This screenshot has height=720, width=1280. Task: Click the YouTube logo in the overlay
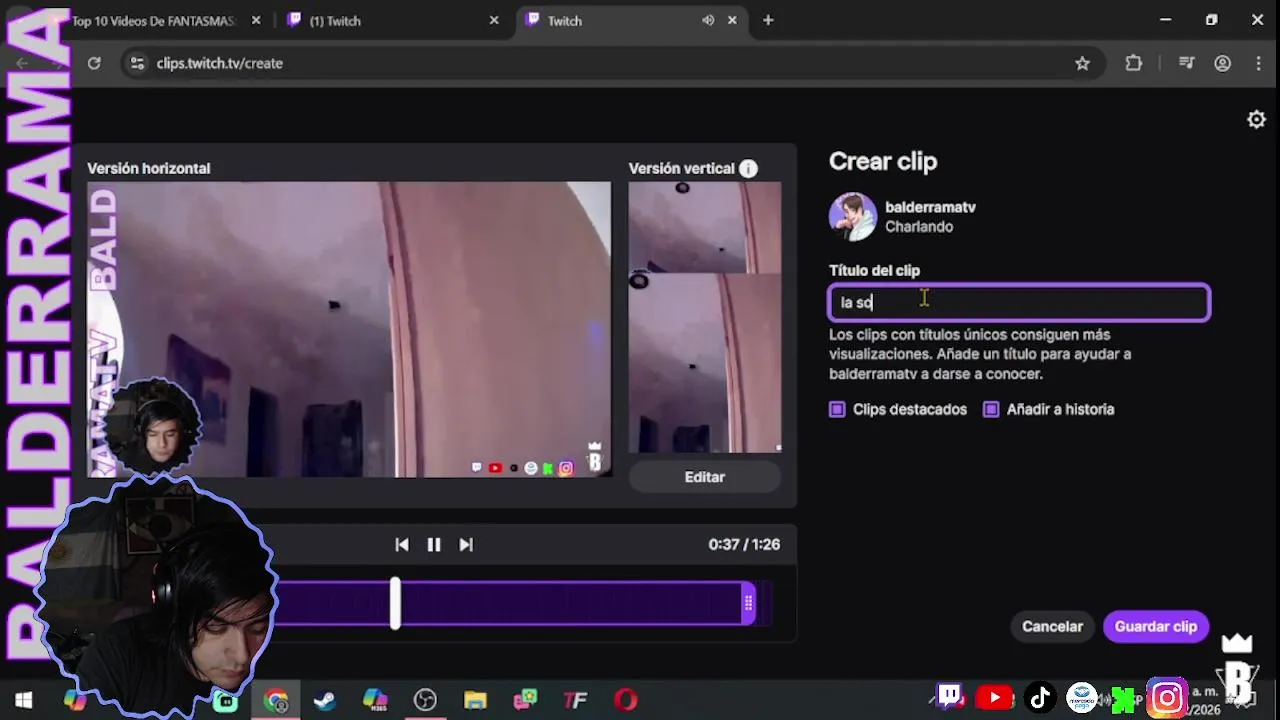(x=995, y=697)
